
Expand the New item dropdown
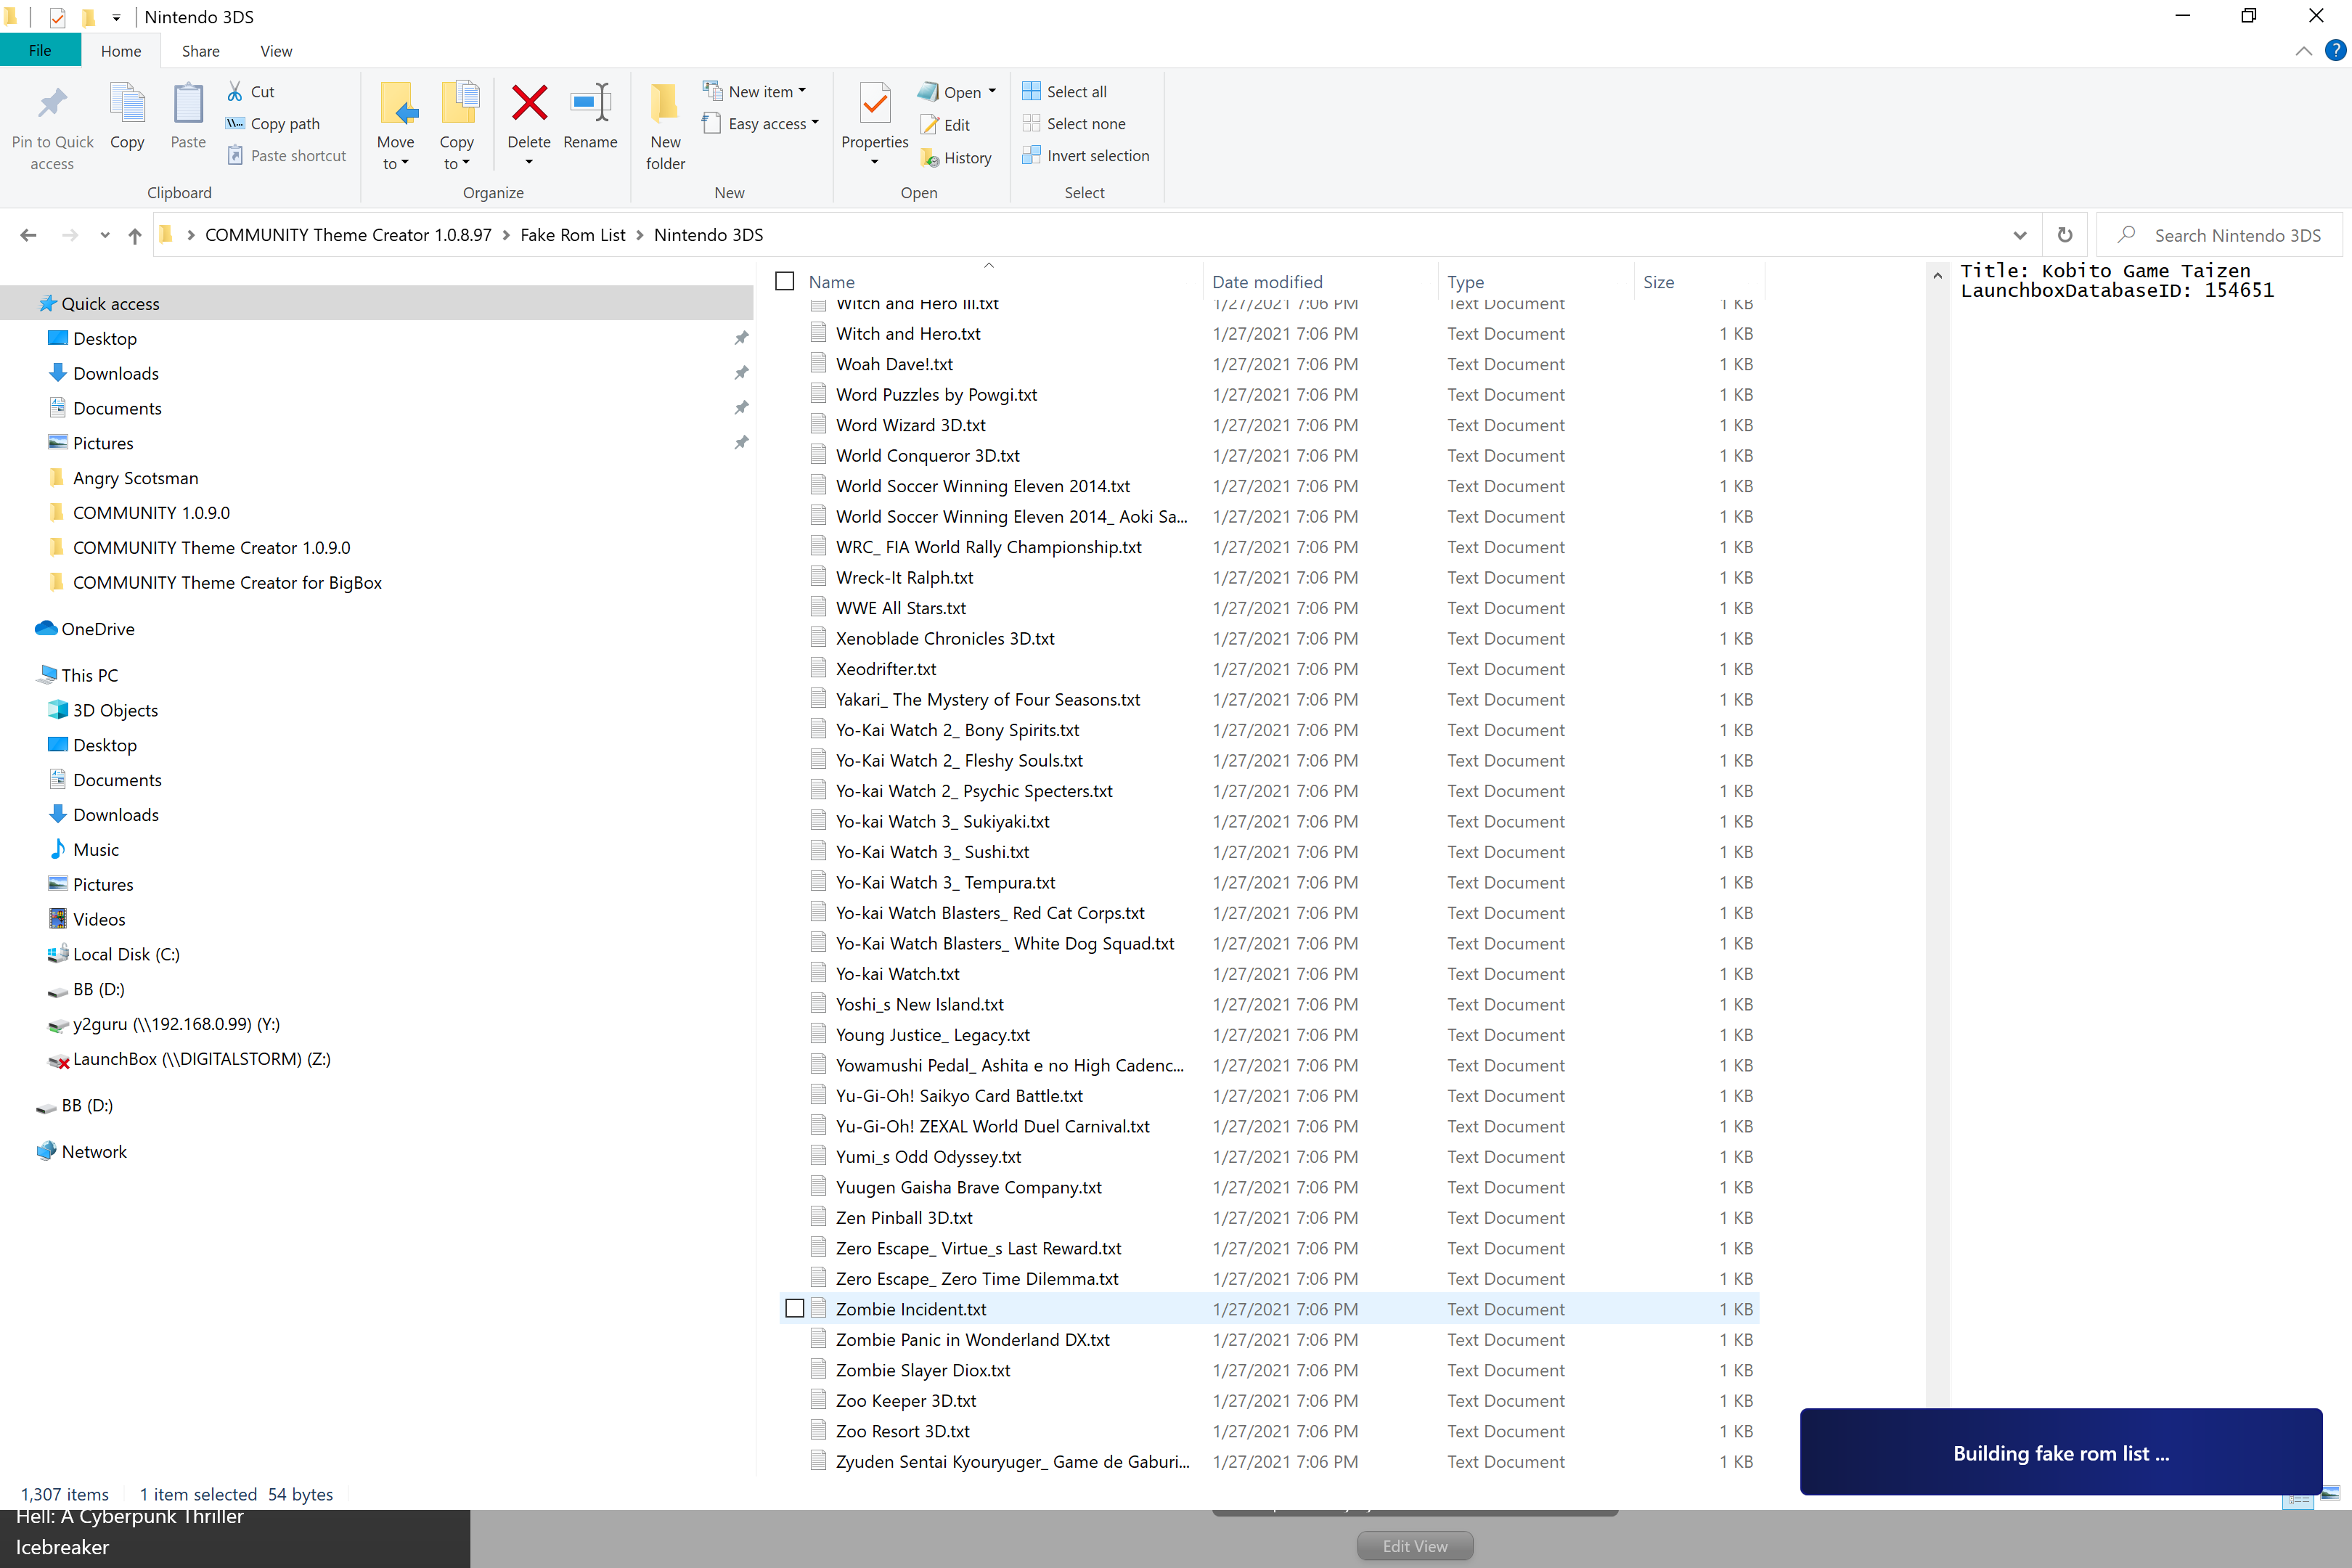(x=802, y=90)
